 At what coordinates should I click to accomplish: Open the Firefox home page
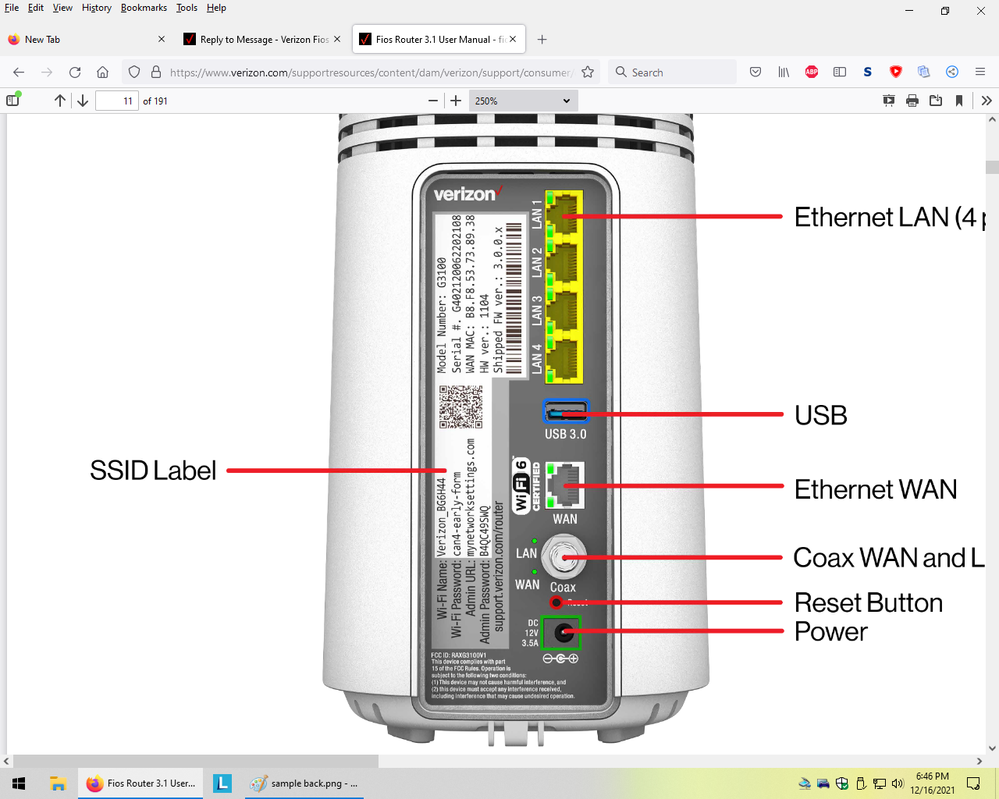pos(103,72)
